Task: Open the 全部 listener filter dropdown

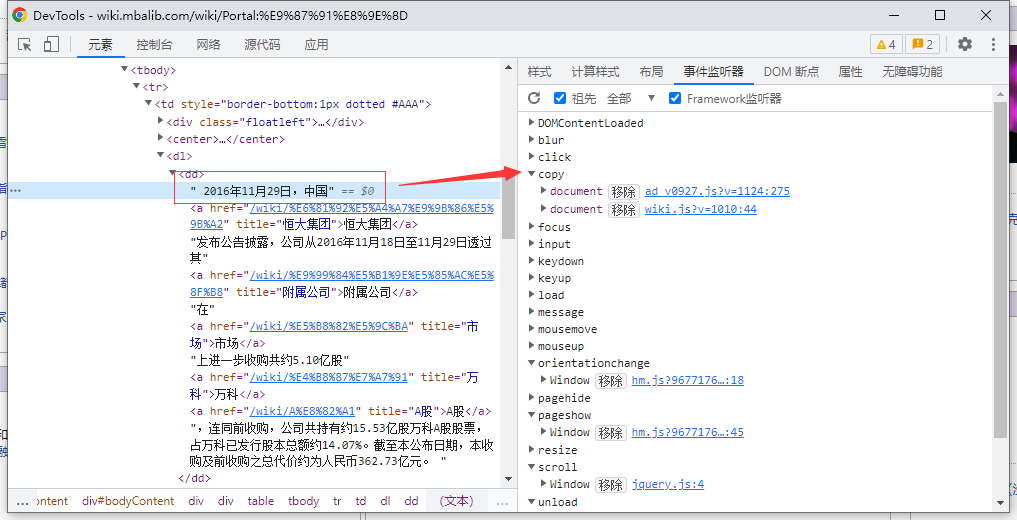Action: [632, 99]
